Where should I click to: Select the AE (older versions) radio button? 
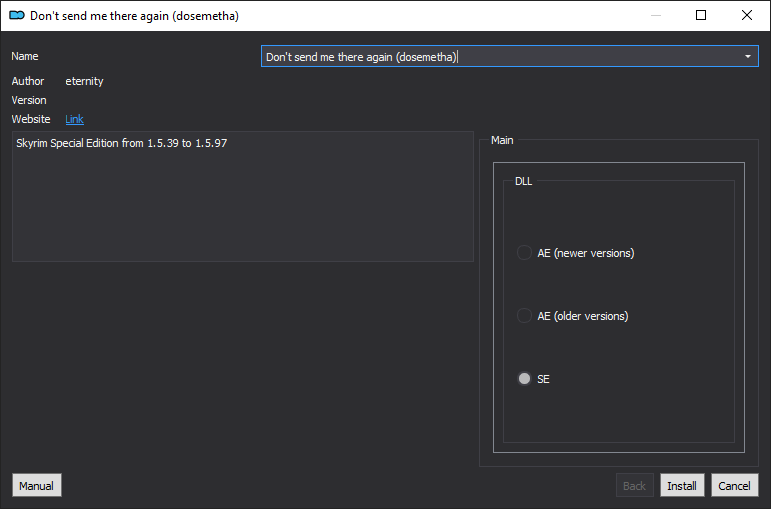[524, 316]
